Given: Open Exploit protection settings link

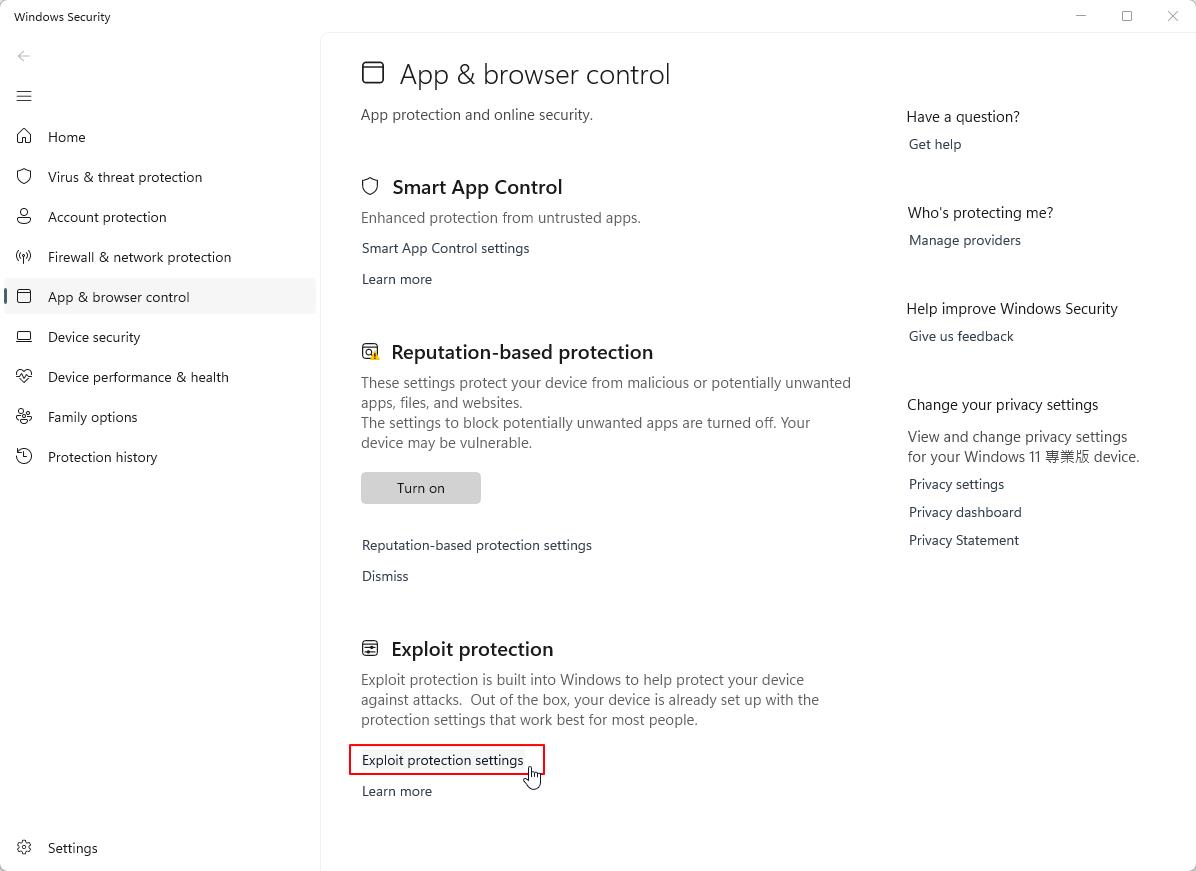Looking at the screenshot, I should pos(442,760).
